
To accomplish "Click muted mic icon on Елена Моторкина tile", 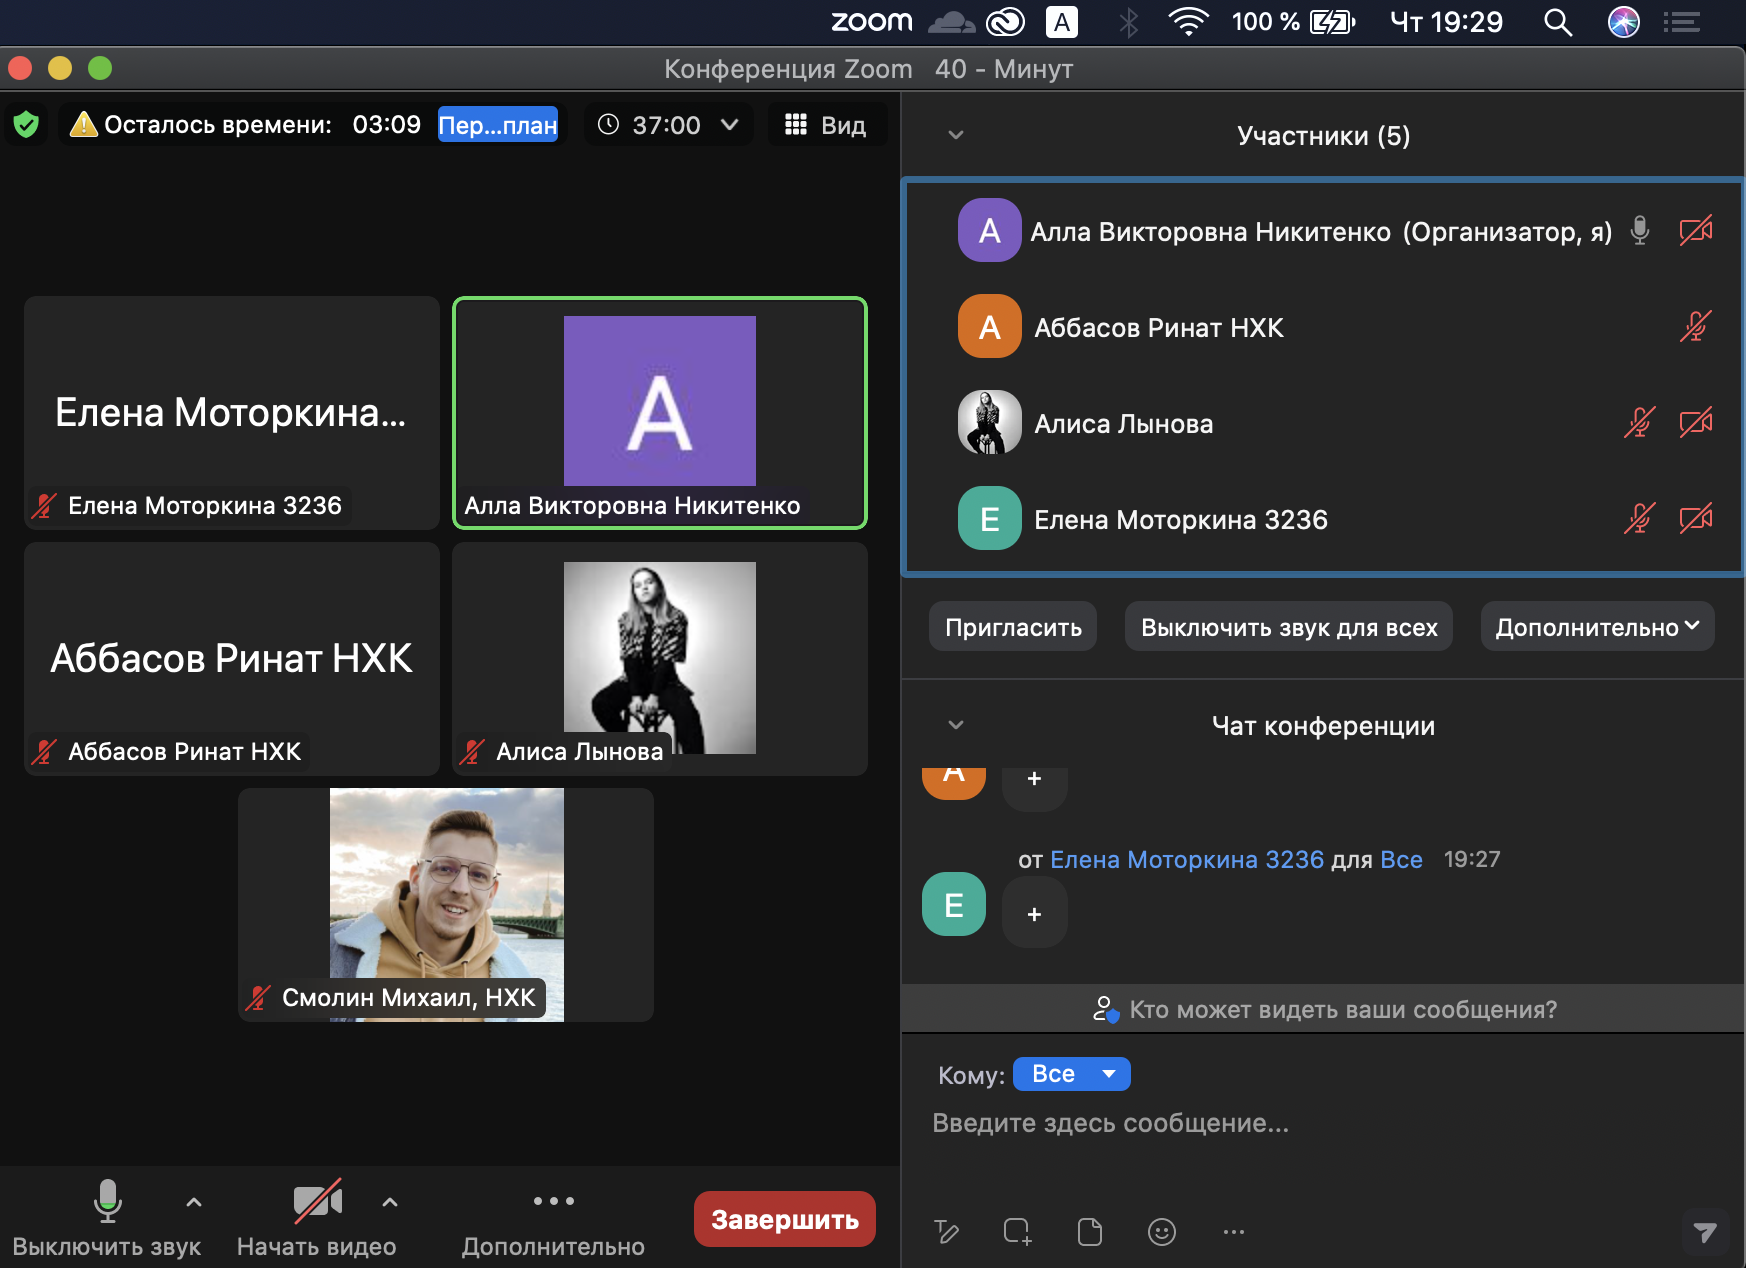I will click(x=44, y=505).
